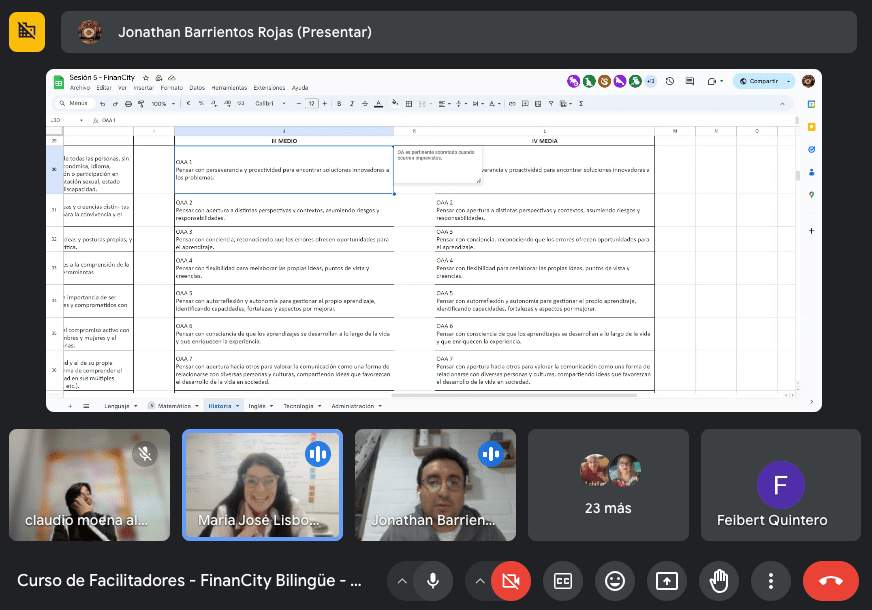Open the Insertar menu
872x610 pixels.
click(x=143, y=88)
